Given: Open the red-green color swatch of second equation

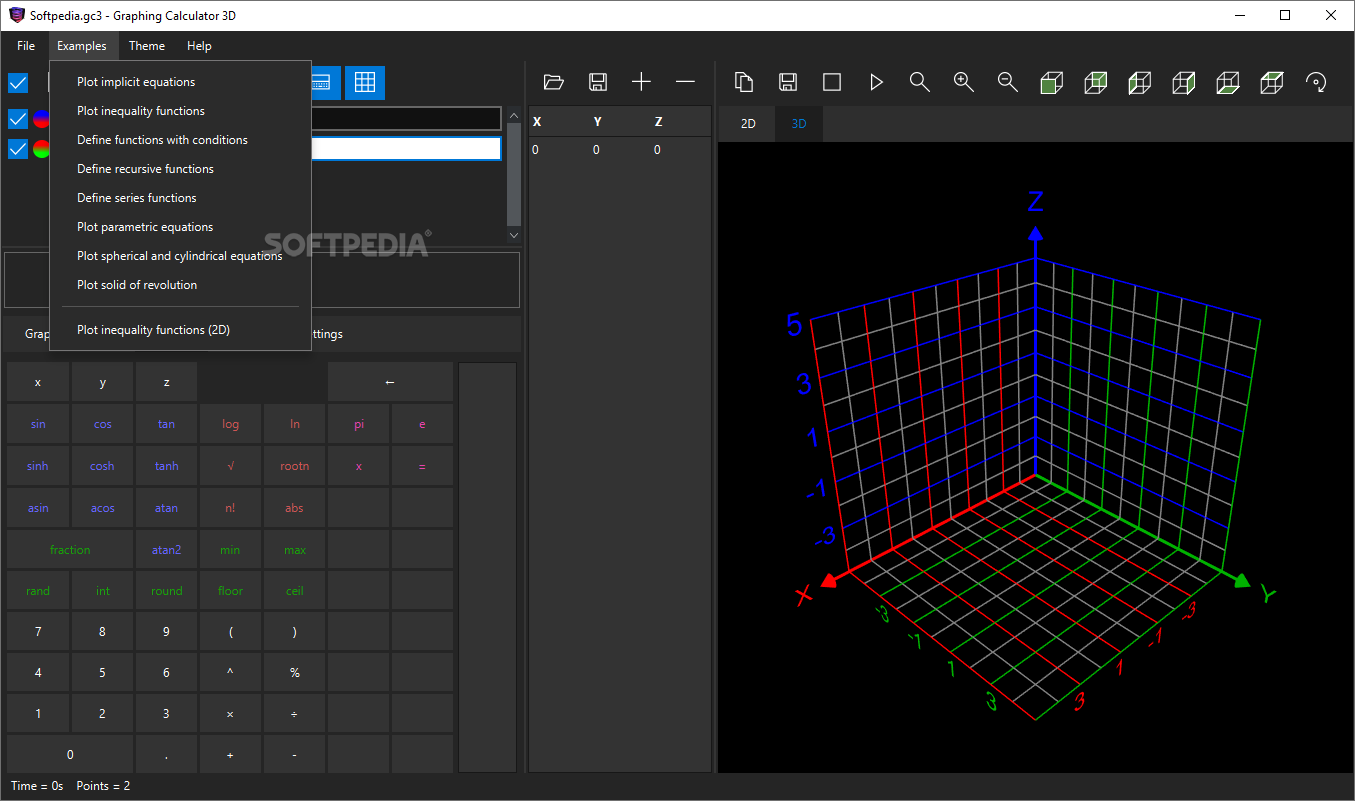Looking at the screenshot, I should coord(41,149).
